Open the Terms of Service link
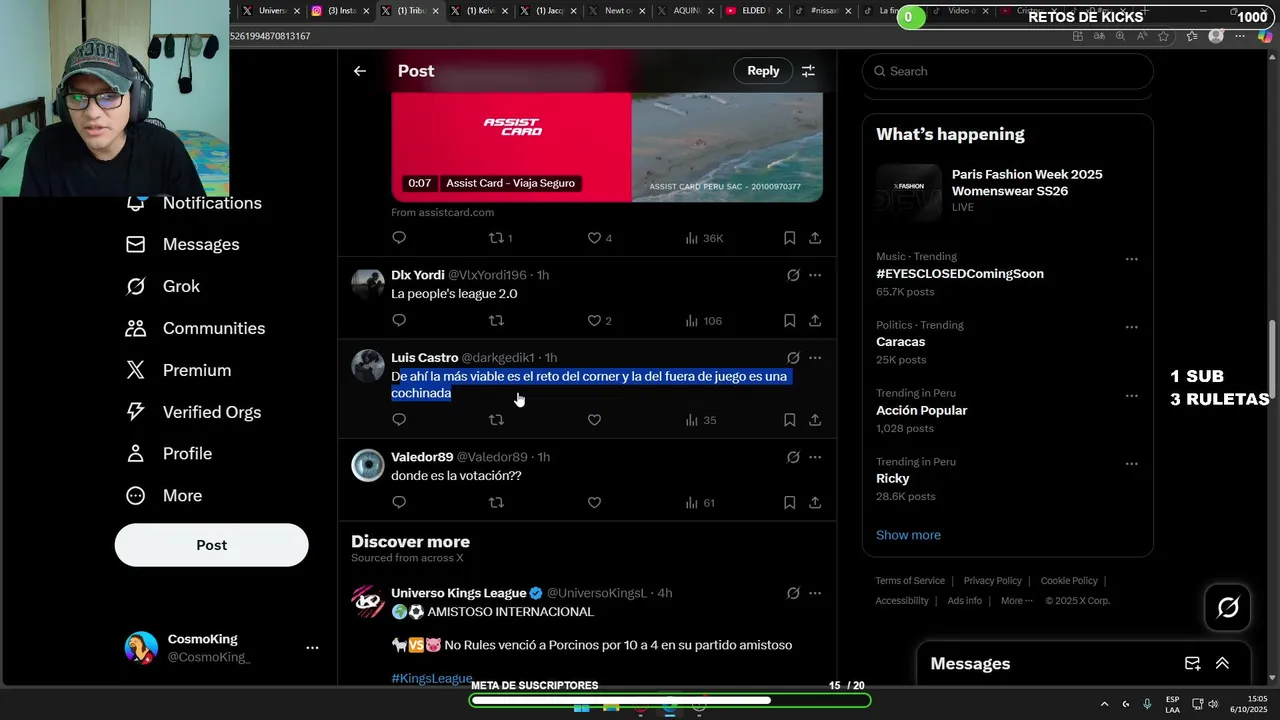1280x720 pixels. (x=910, y=581)
